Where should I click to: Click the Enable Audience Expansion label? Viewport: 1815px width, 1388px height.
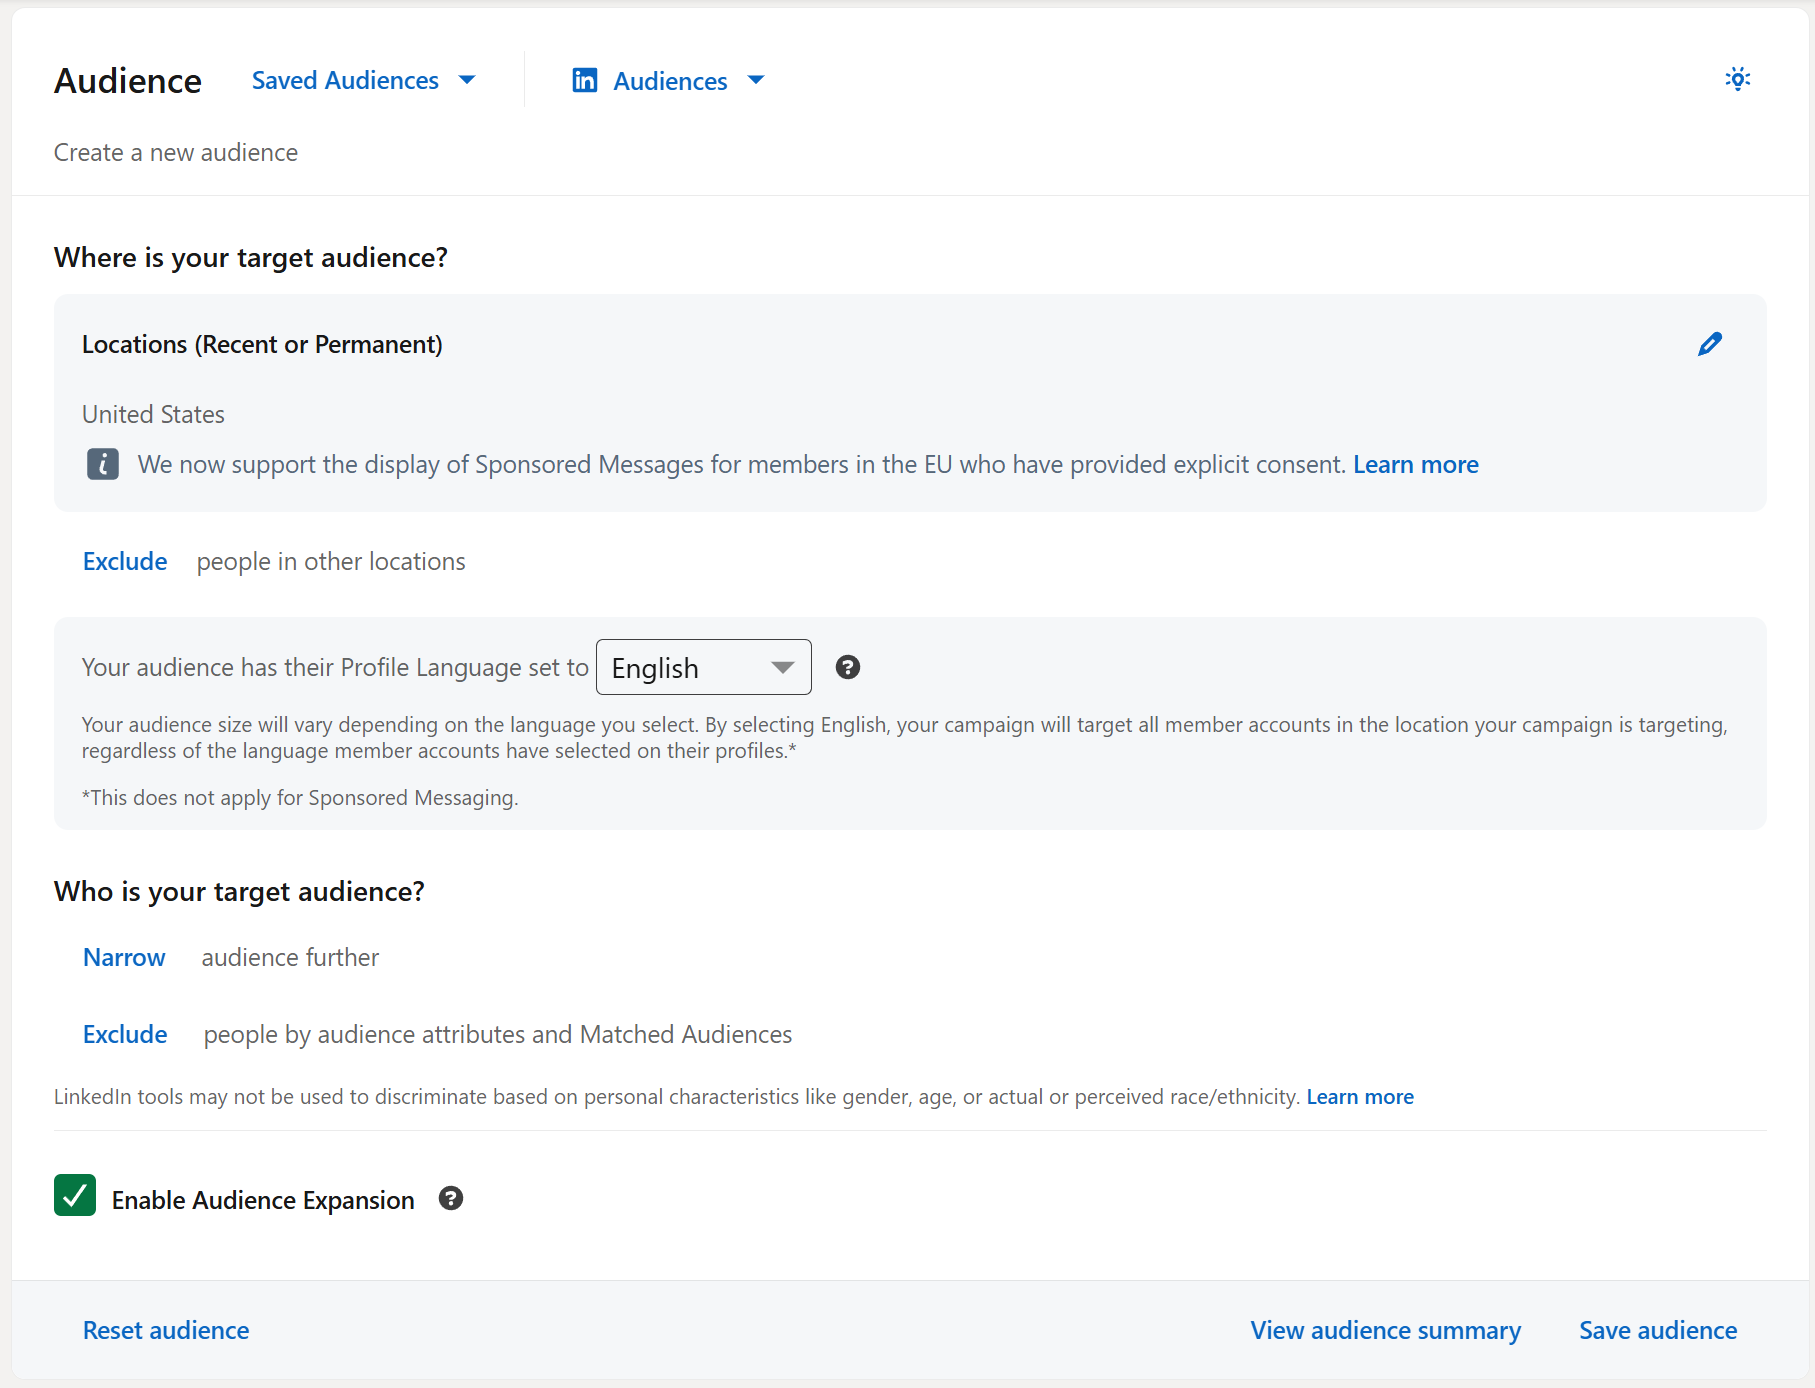[x=263, y=1200]
